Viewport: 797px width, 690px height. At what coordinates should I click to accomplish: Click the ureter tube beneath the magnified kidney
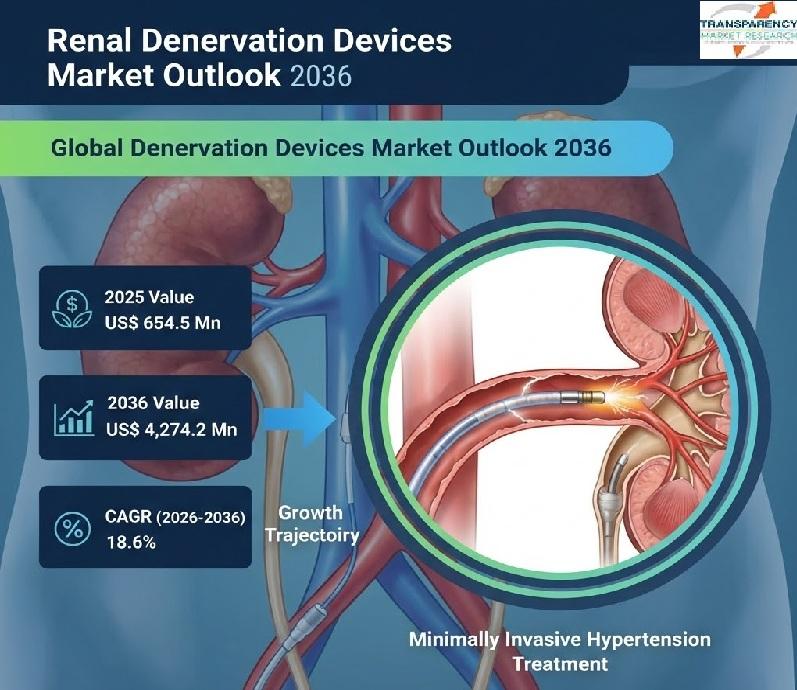coord(617,510)
